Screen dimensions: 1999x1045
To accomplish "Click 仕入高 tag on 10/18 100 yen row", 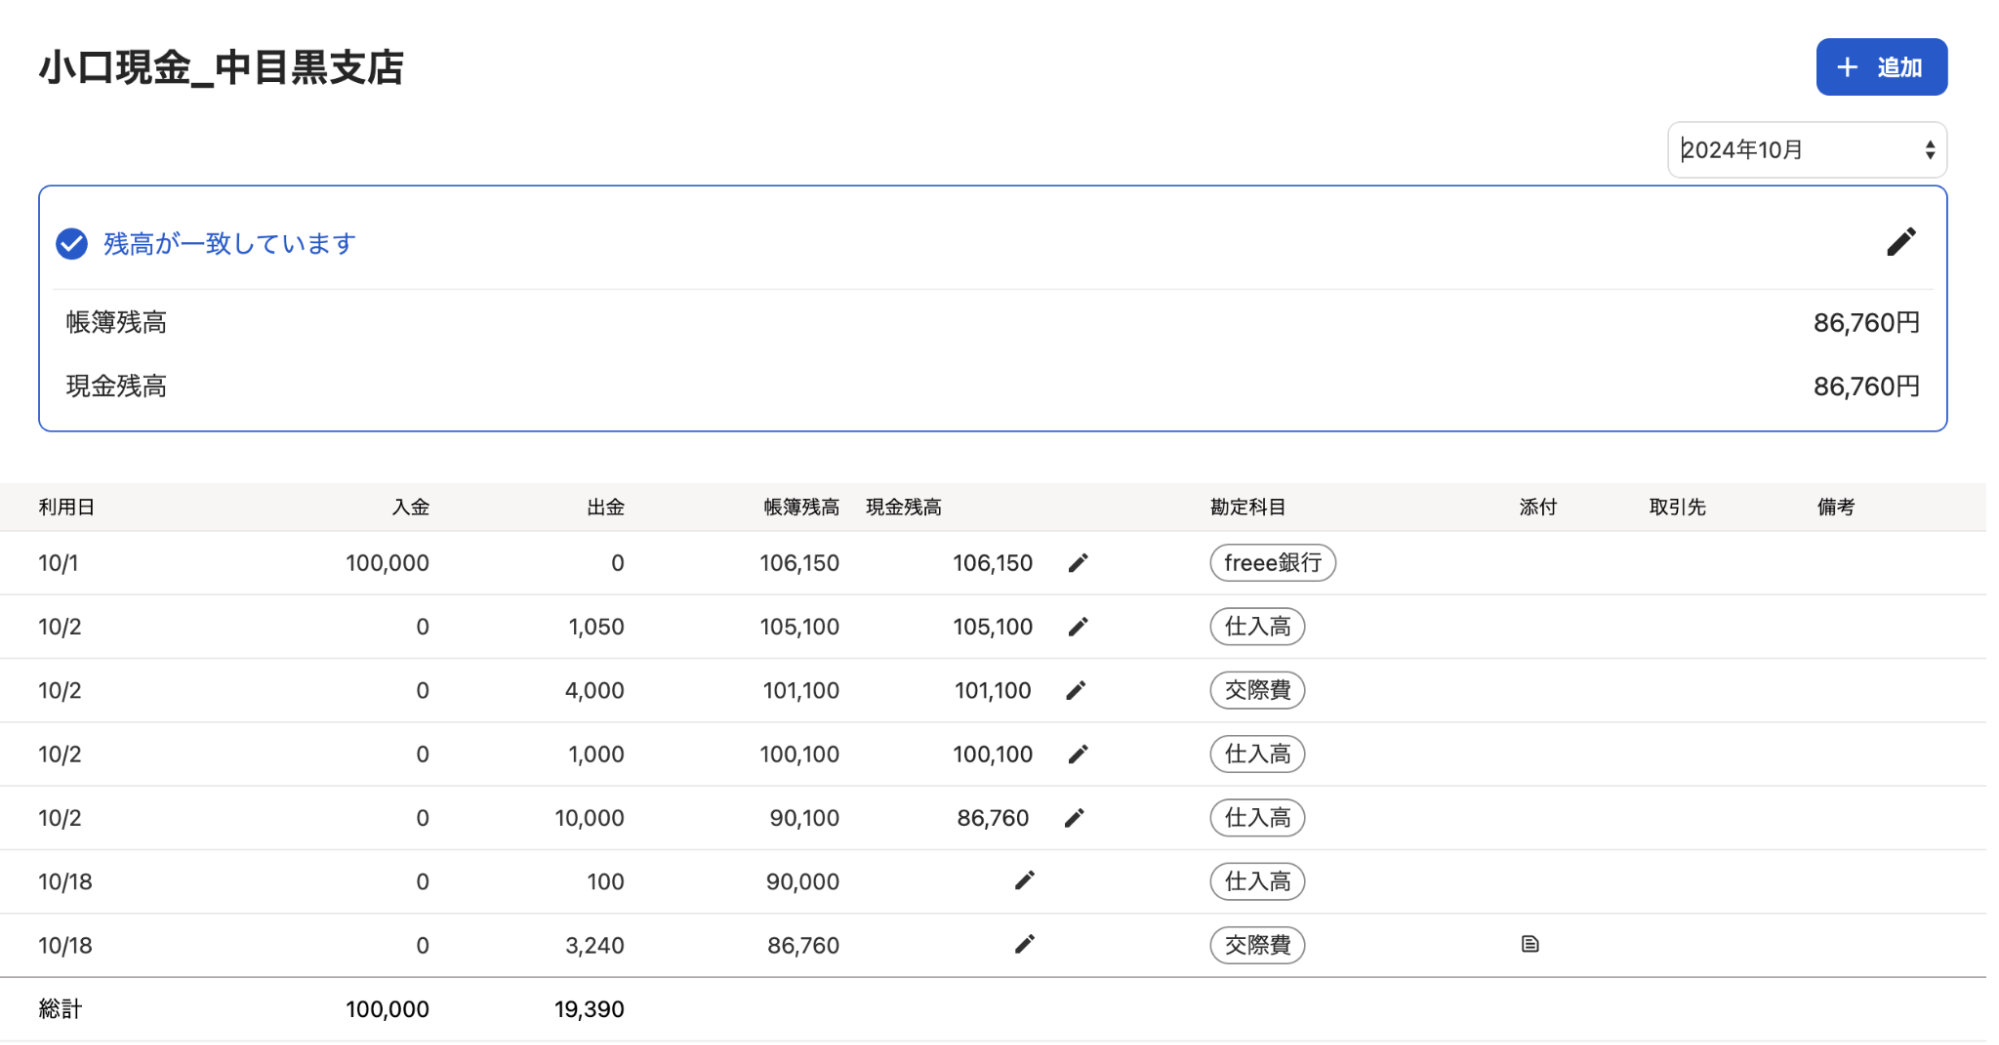I will pos(1257,882).
